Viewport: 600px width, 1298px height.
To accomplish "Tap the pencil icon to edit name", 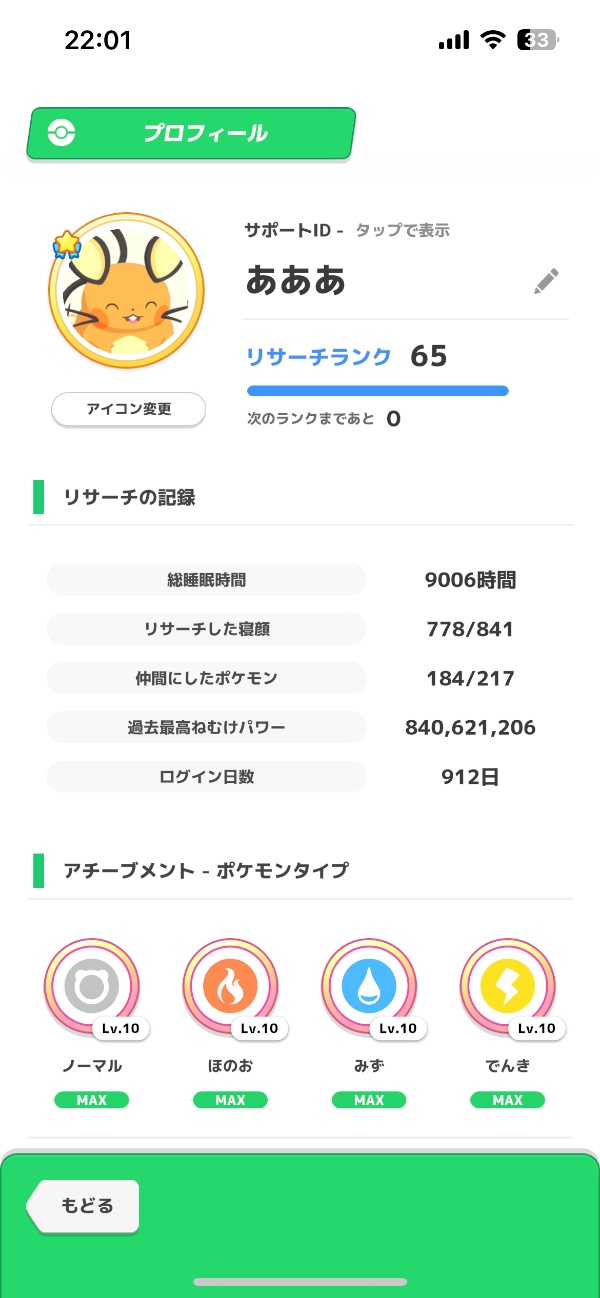I will (546, 282).
